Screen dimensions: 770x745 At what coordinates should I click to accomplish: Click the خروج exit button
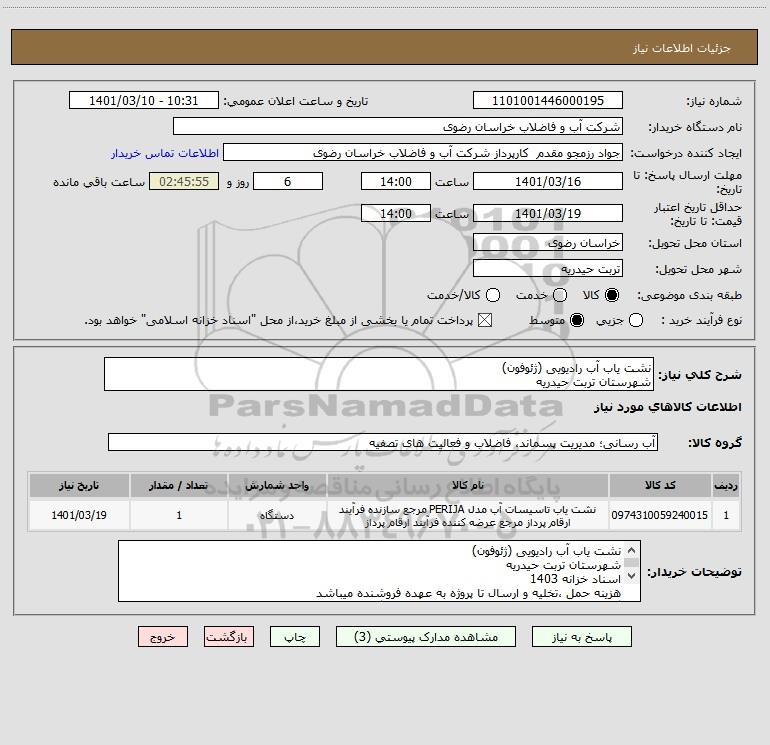tap(163, 637)
